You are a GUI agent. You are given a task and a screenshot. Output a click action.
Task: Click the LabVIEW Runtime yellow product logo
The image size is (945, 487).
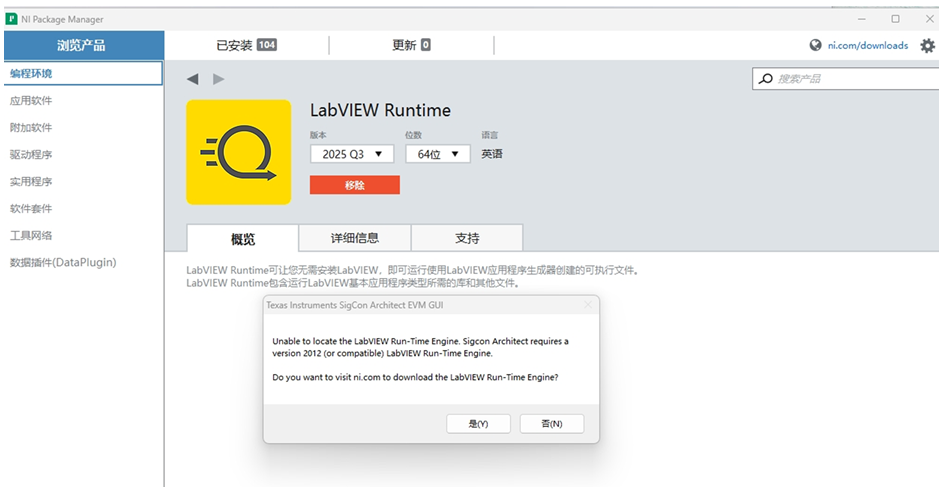tap(239, 152)
